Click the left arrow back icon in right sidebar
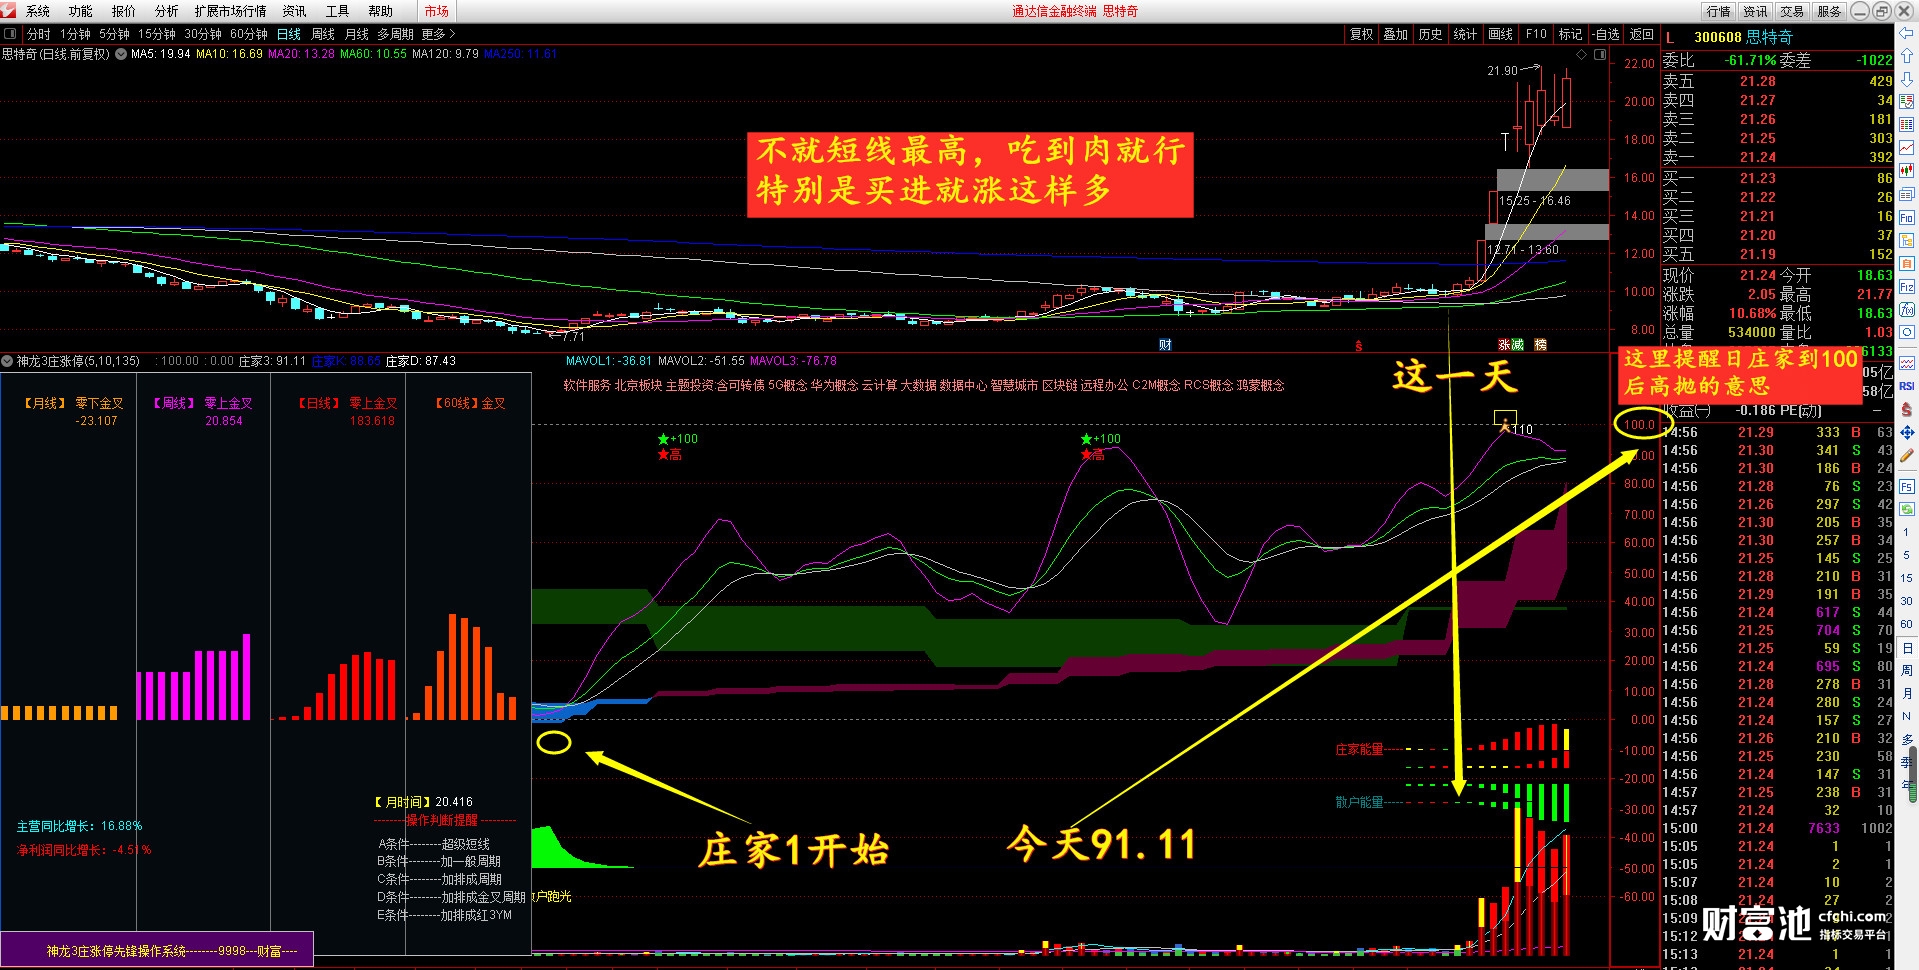The image size is (1919, 970). 1907,34
